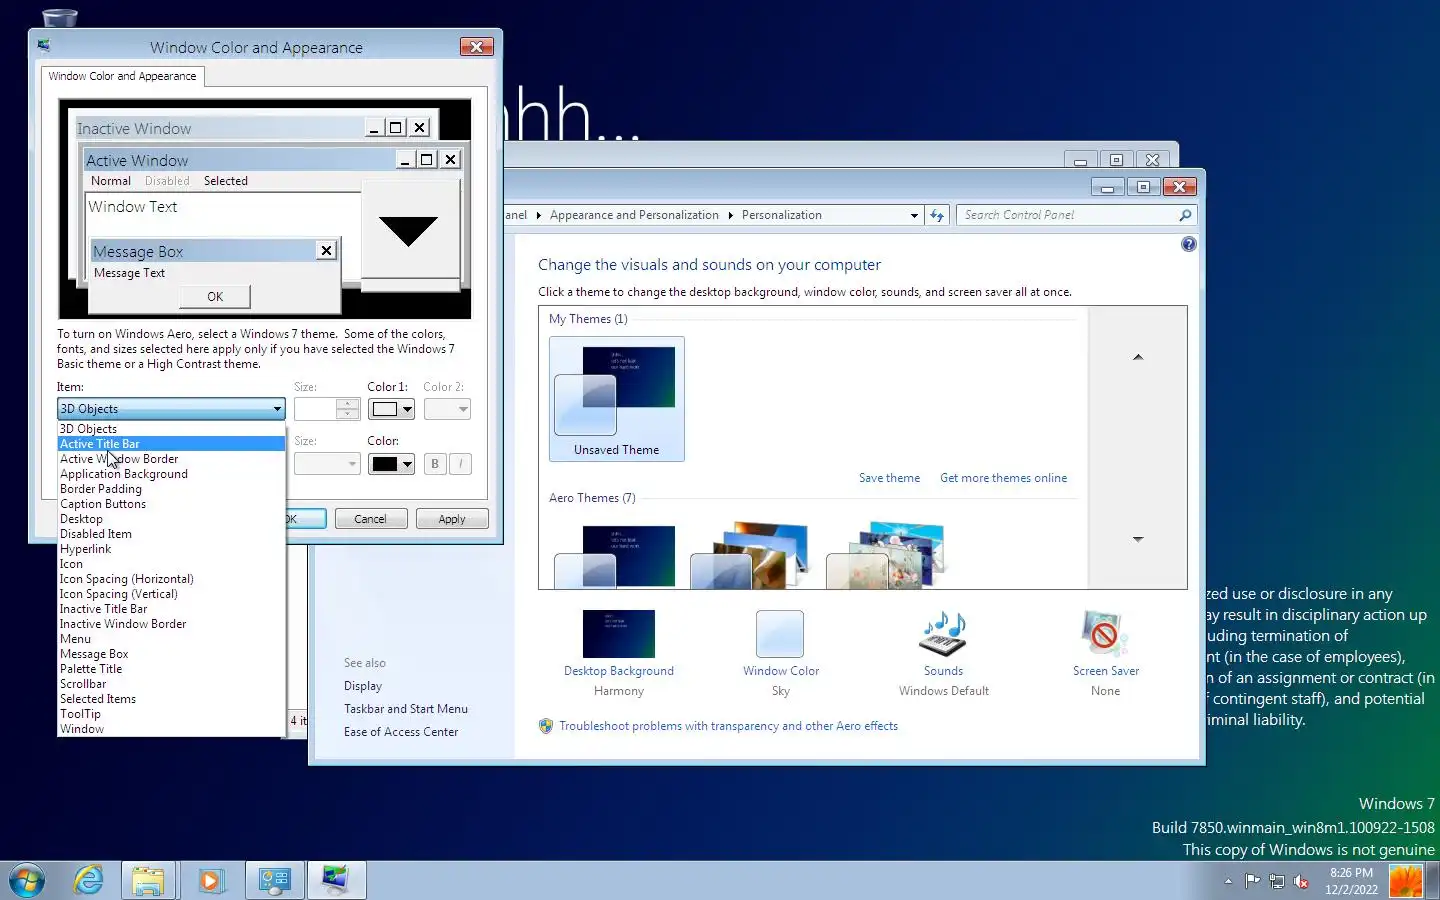The height and width of the screenshot is (900, 1440).
Task: Expand the chevron before the Personalization breadcrumb
Action: pos(730,215)
